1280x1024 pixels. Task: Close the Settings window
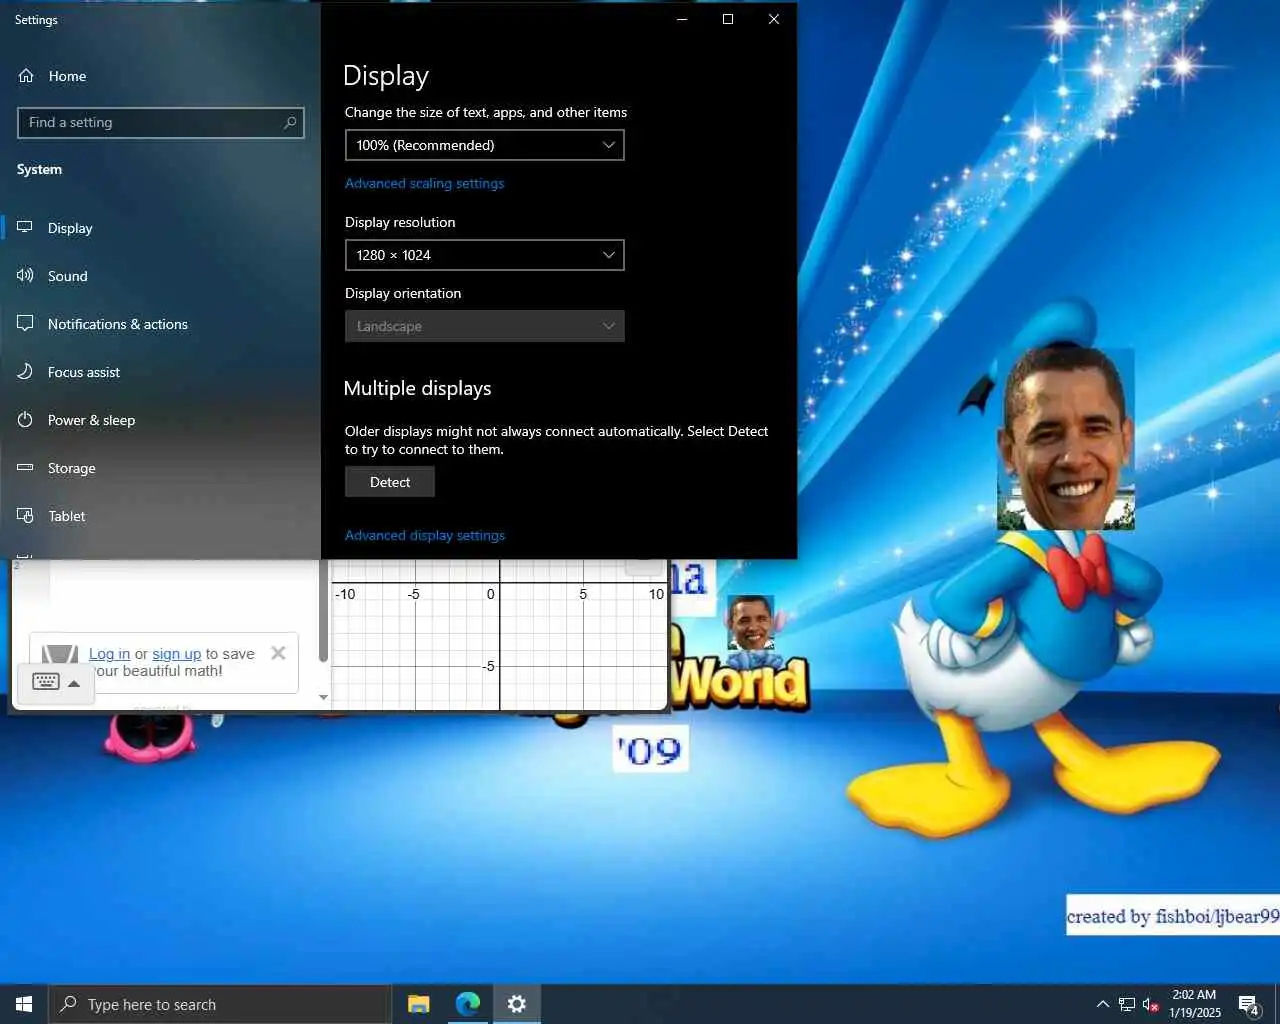click(x=774, y=19)
